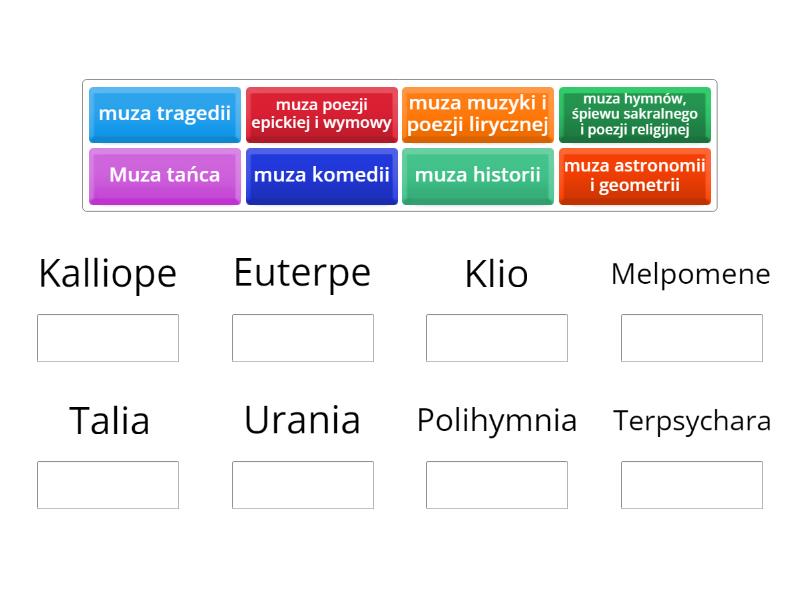Select the 'muza tragedii' blue tile
The width and height of the screenshot is (800, 600).
pos(164,113)
